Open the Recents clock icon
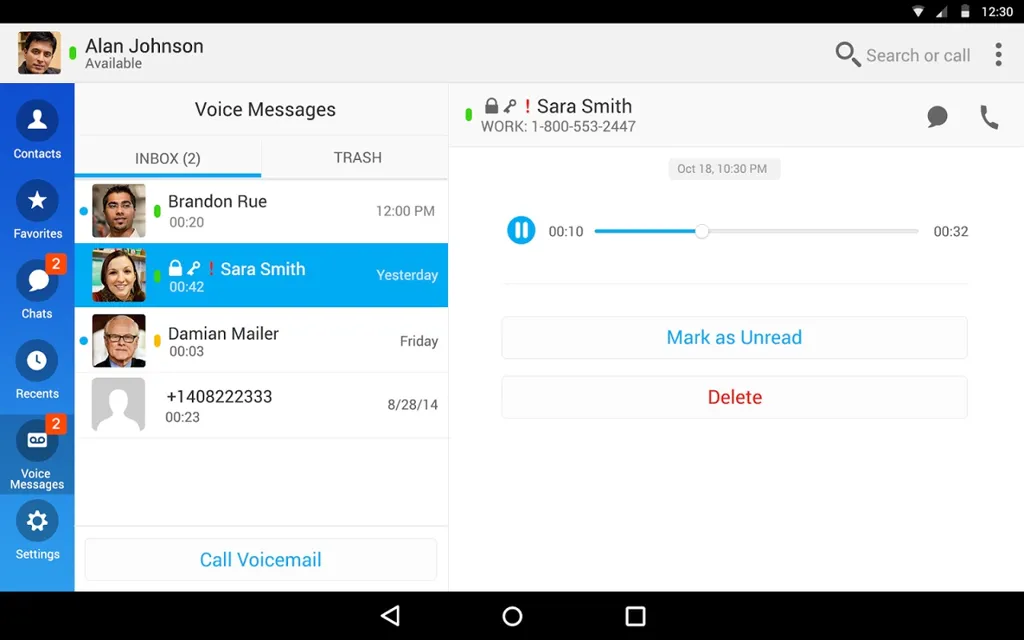The image size is (1024, 640). click(x=37, y=360)
